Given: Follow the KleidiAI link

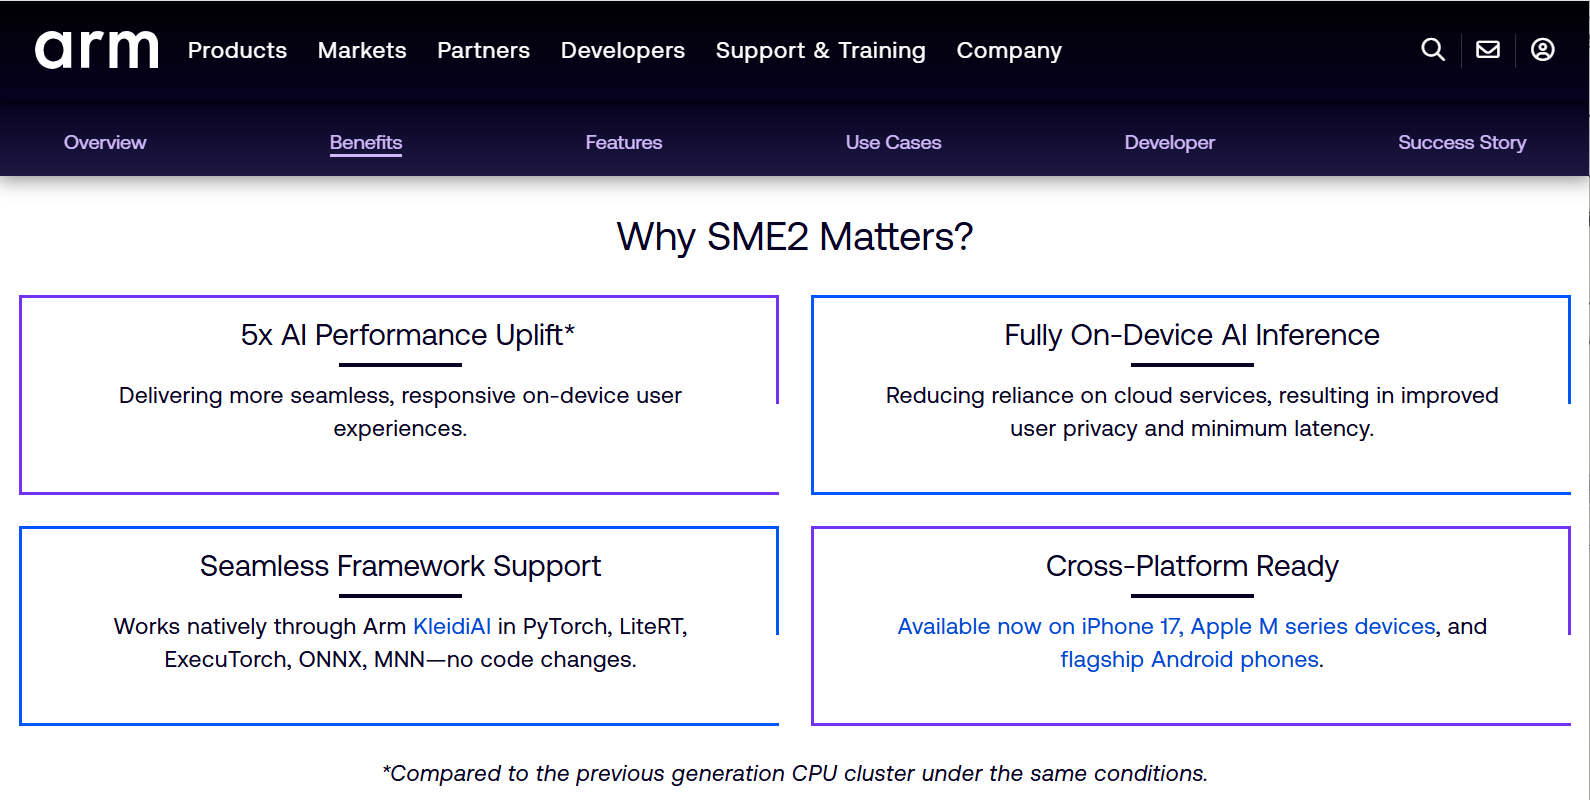Looking at the screenshot, I should point(452,626).
